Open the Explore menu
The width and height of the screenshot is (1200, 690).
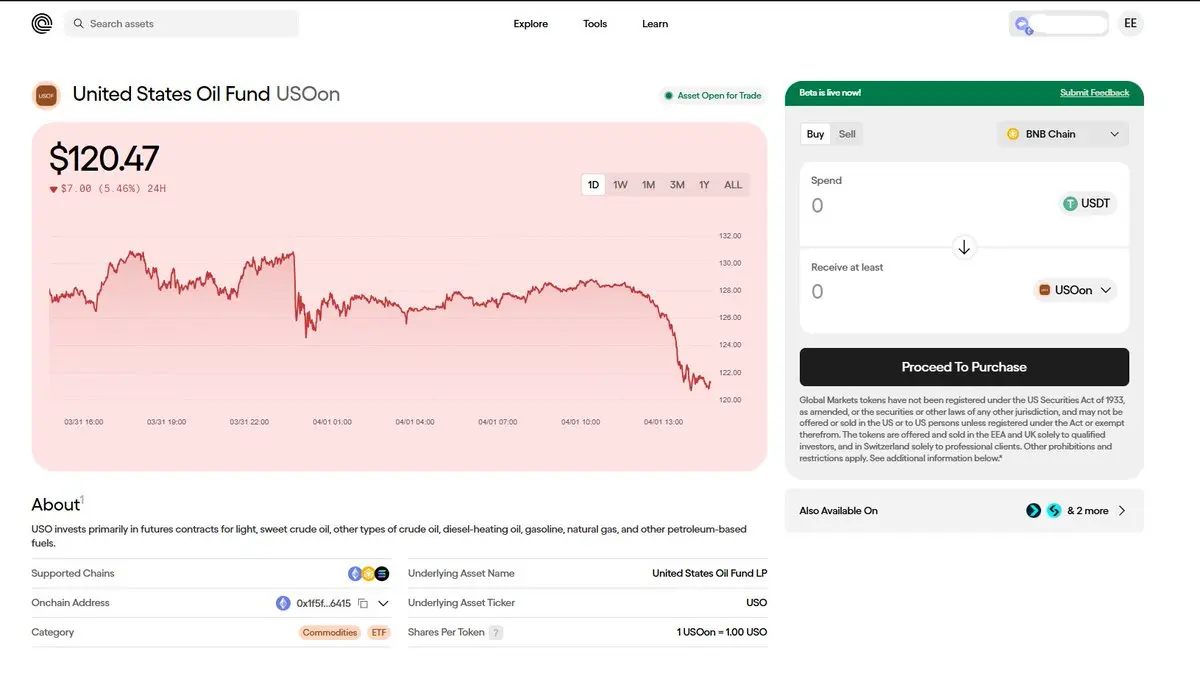[x=531, y=24]
